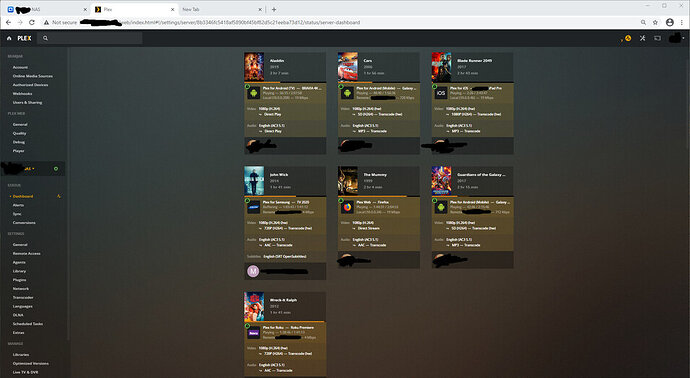Viewport: 690px width, 378px height.
Task: Click the Plex search field
Action: [x=91, y=38]
